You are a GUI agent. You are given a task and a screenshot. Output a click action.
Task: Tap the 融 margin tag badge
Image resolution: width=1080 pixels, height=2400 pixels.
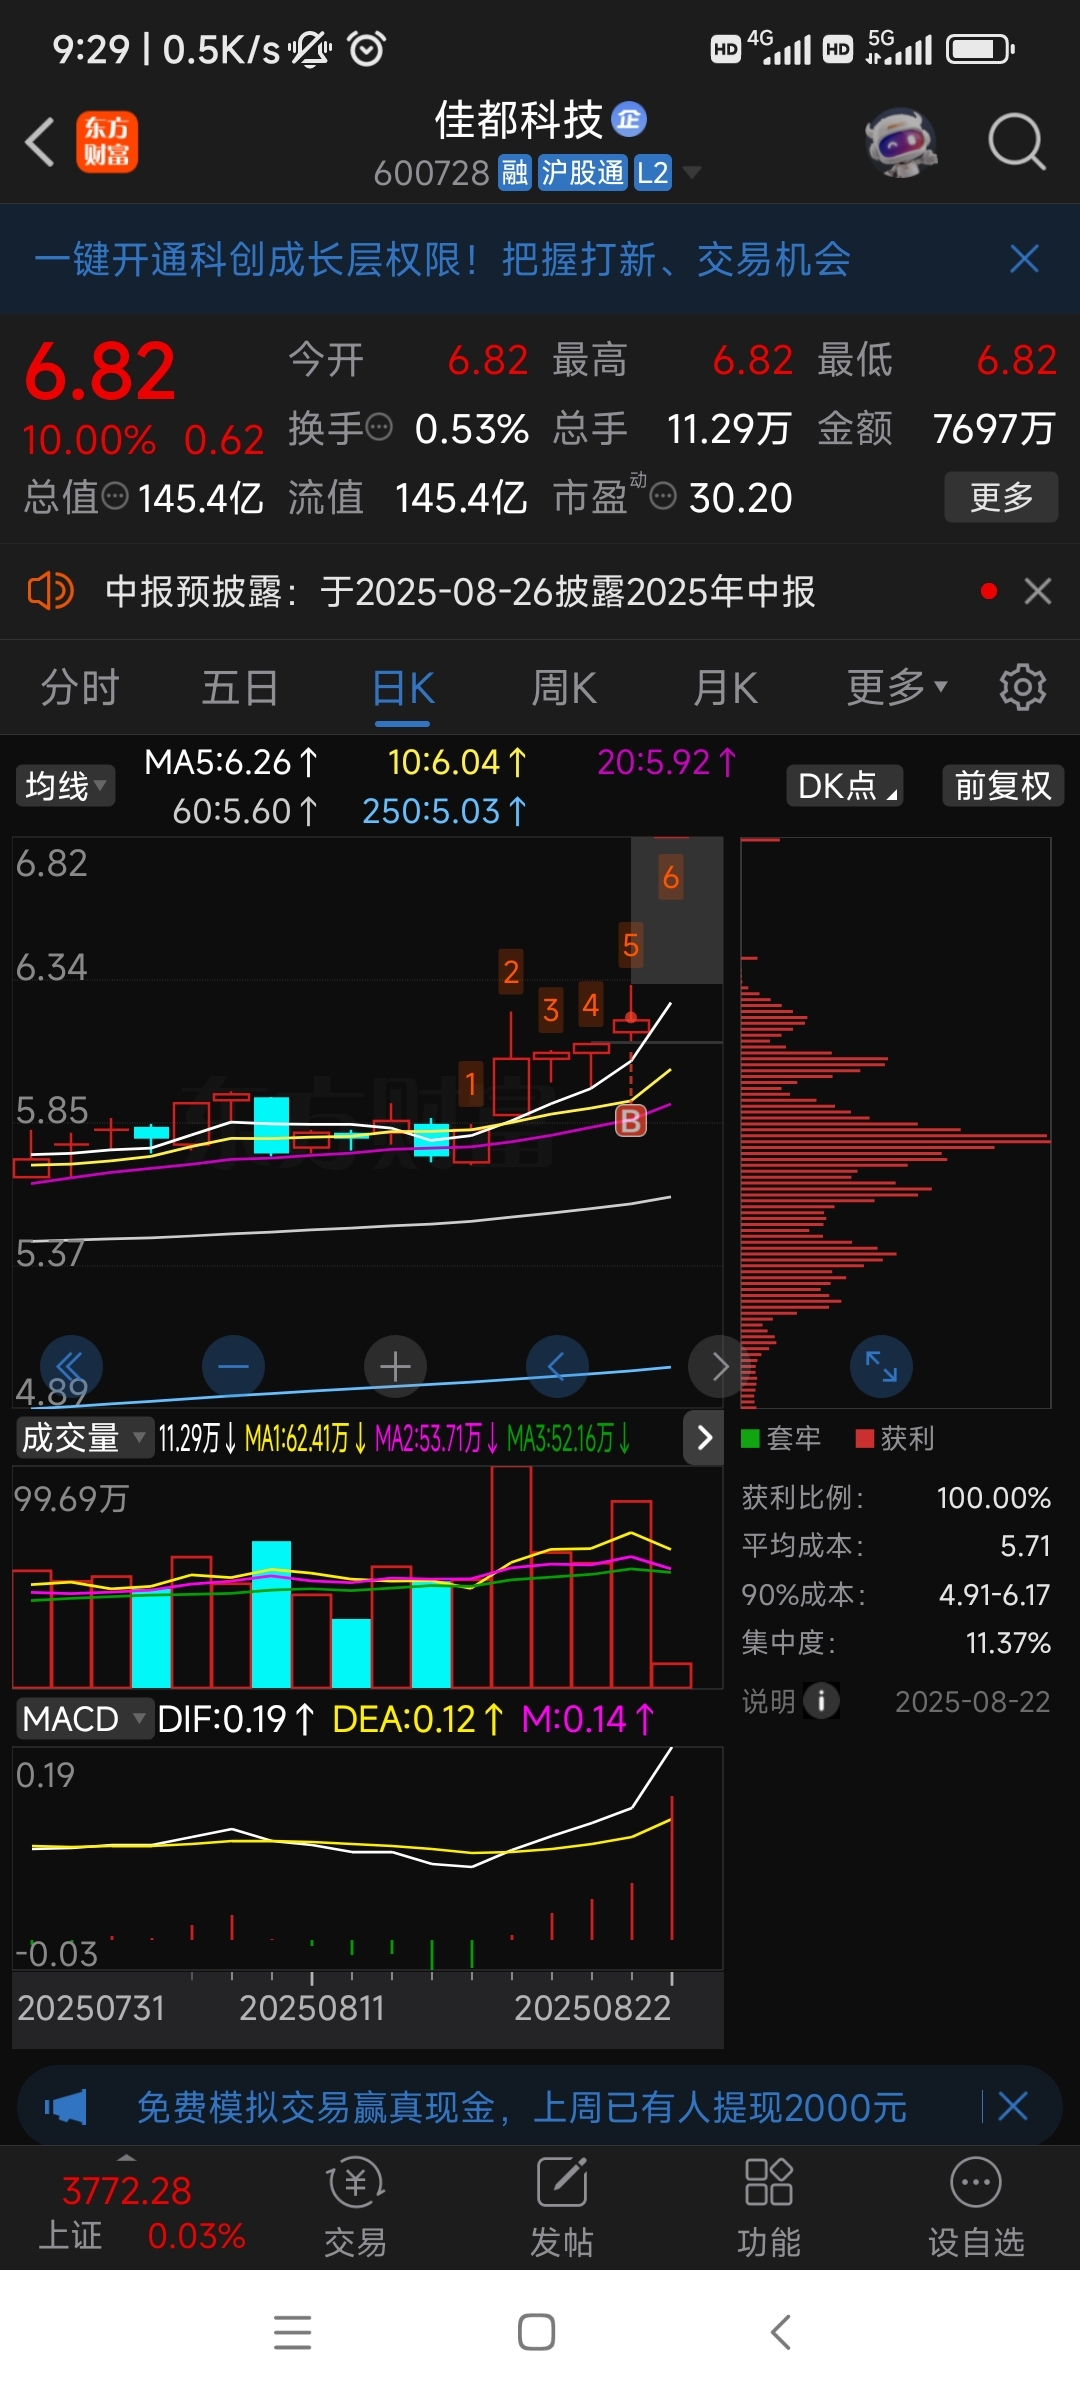[515, 173]
